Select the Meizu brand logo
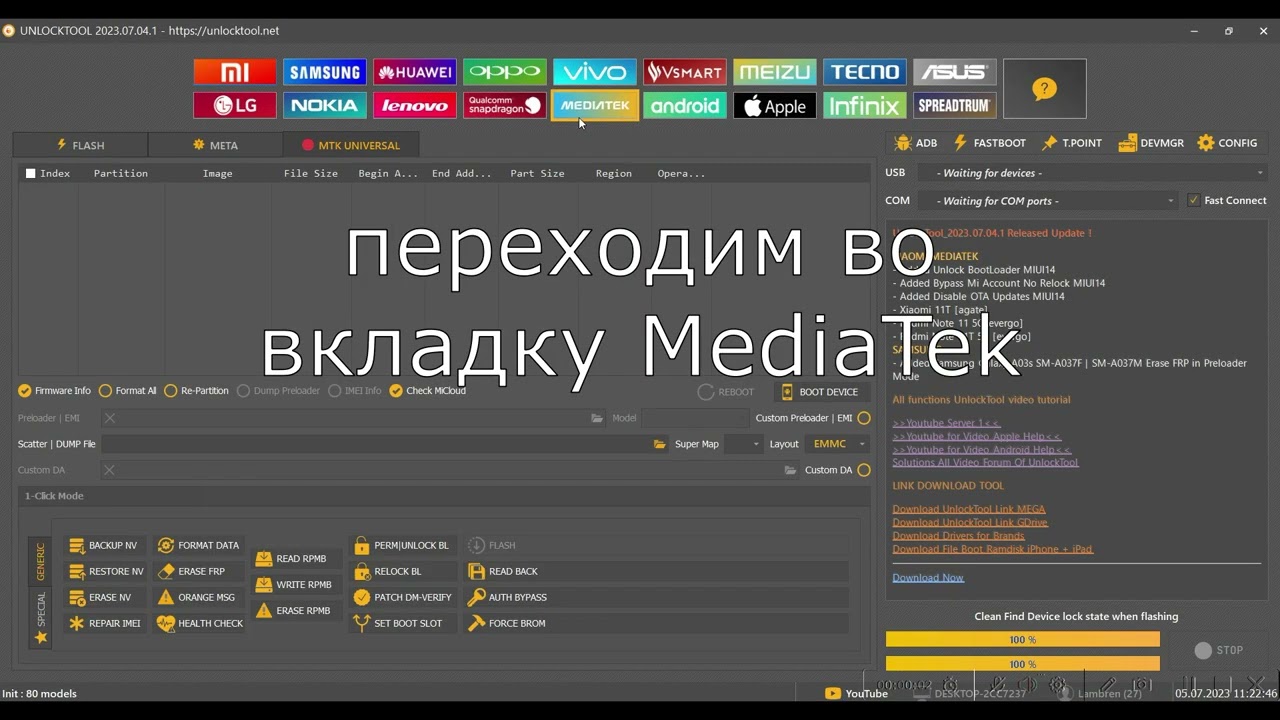 point(775,72)
